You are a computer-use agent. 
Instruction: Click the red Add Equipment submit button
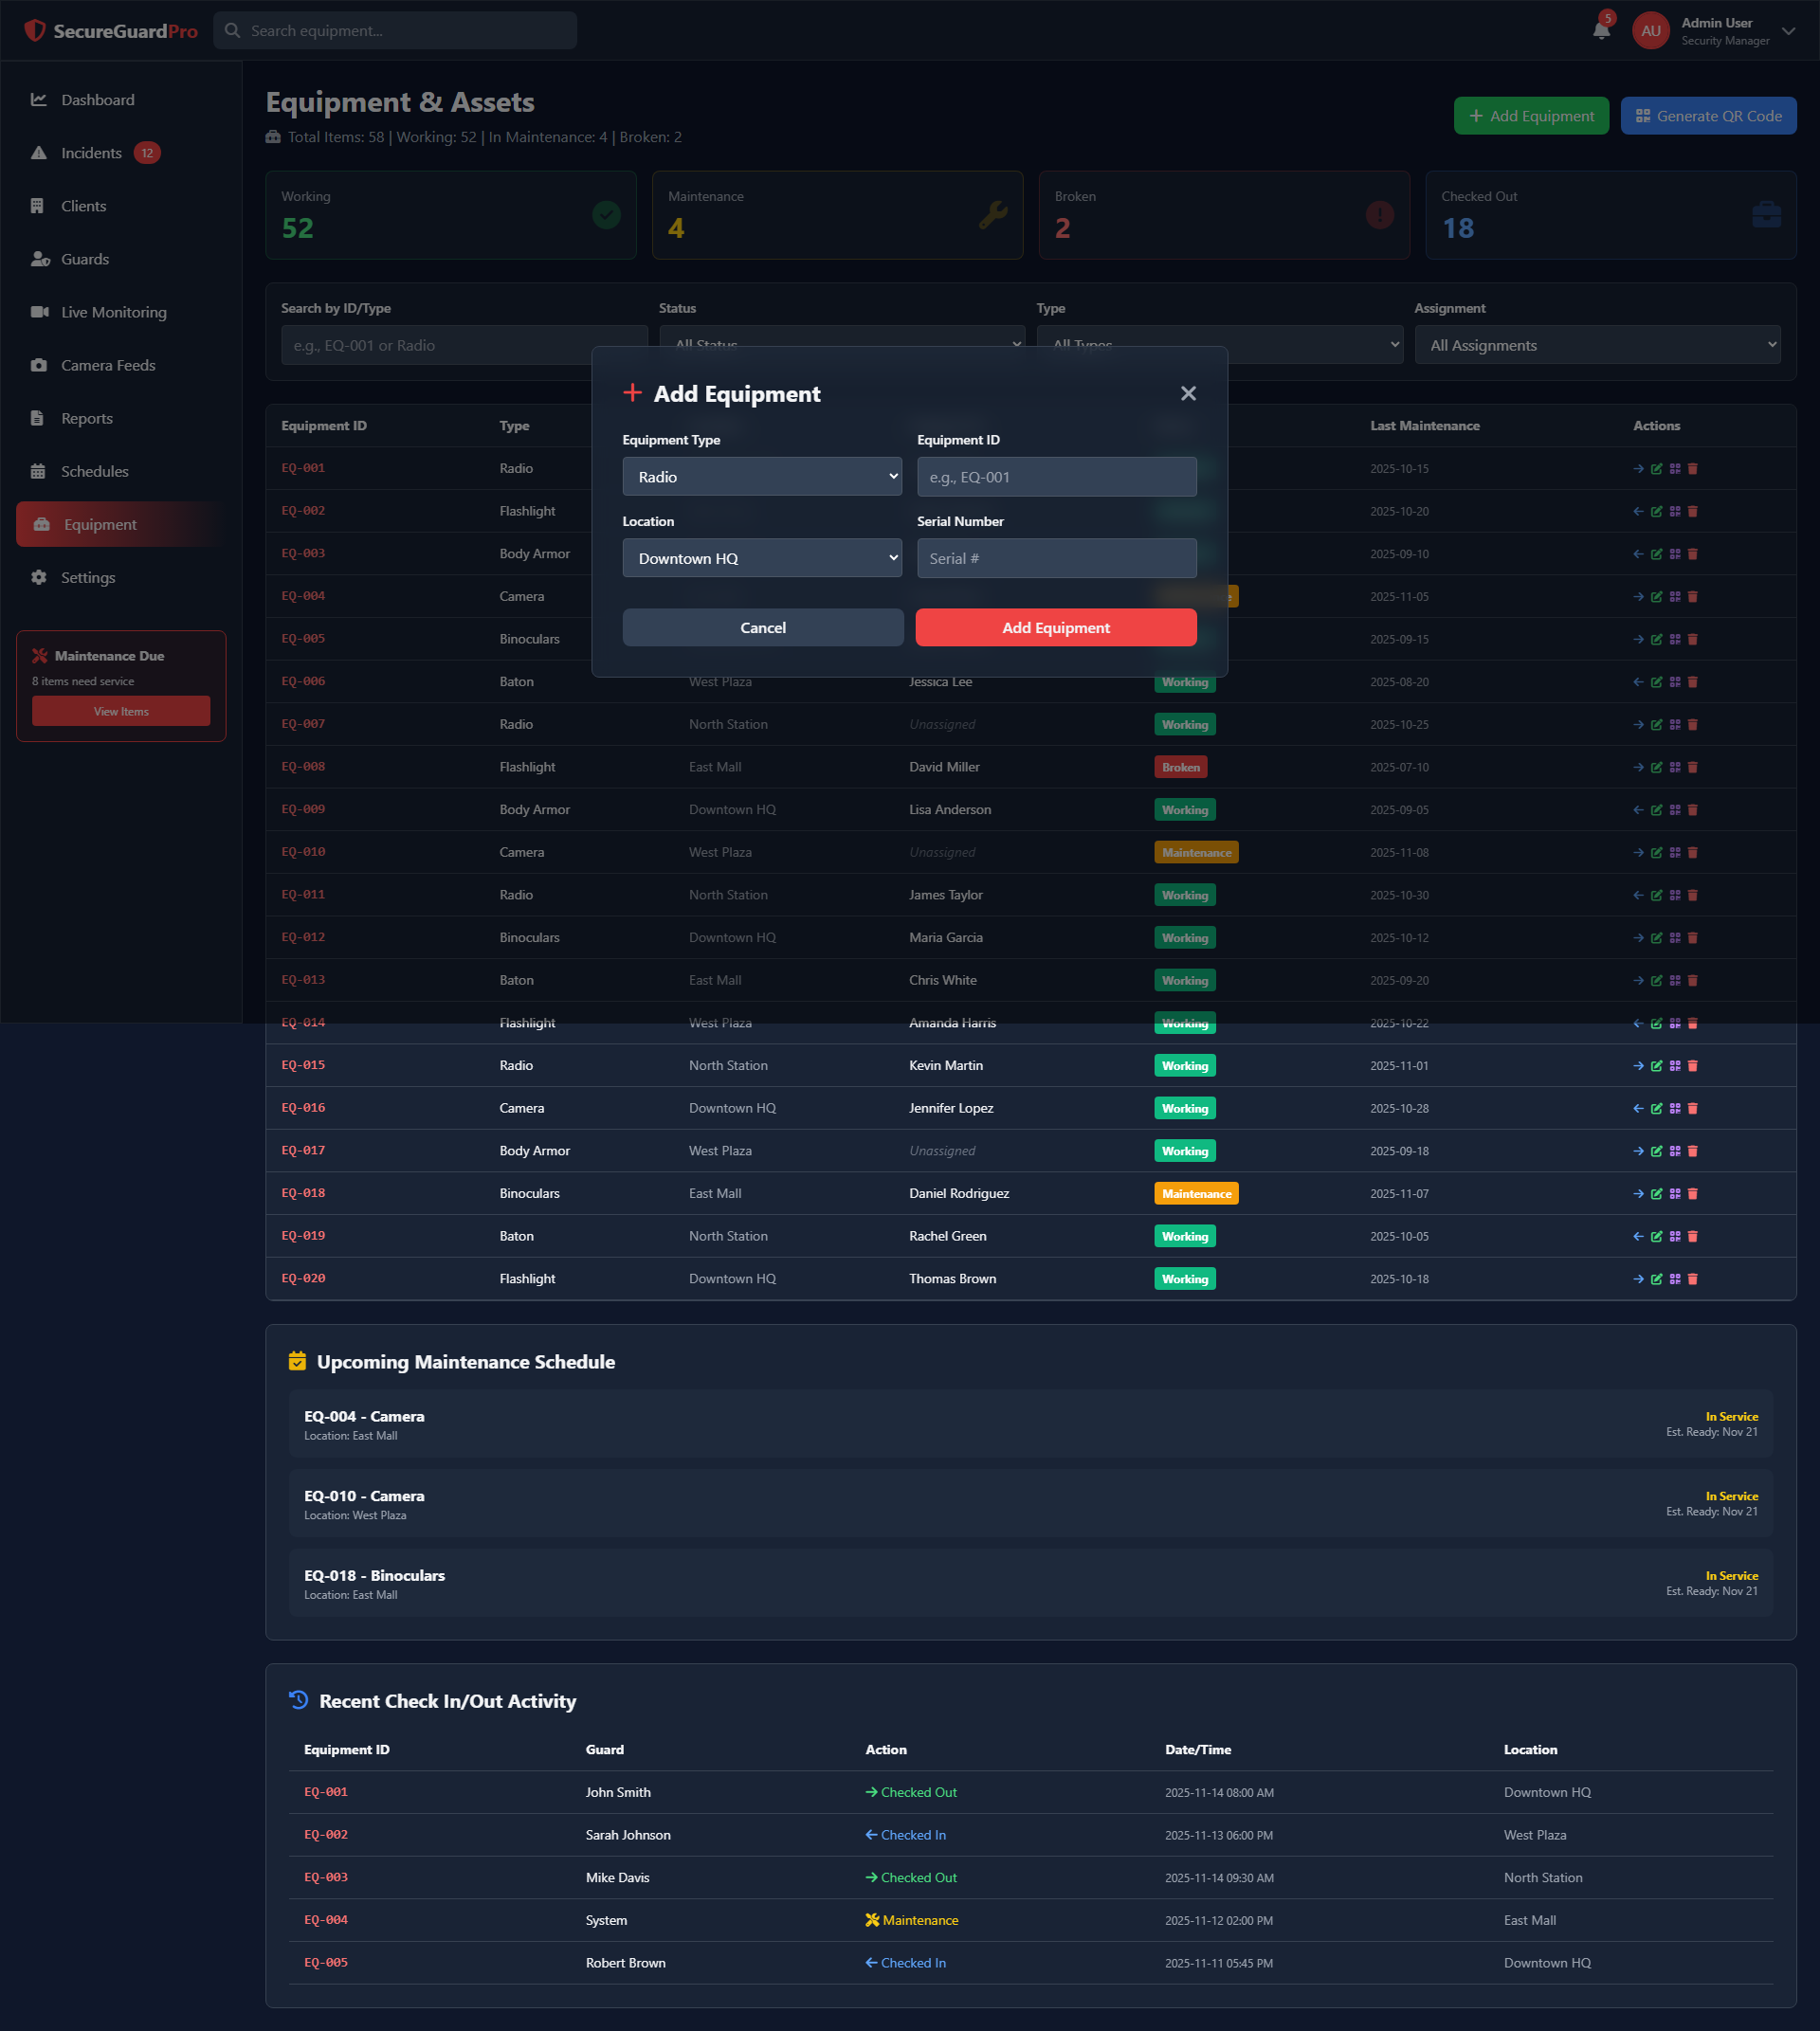pos(1055,628)
